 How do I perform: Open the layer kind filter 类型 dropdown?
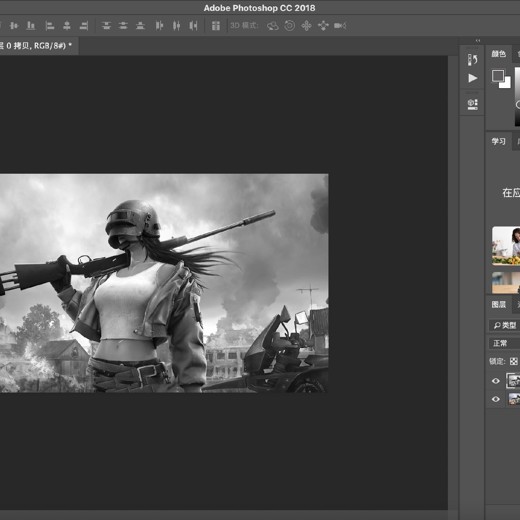tap(505, 325)
